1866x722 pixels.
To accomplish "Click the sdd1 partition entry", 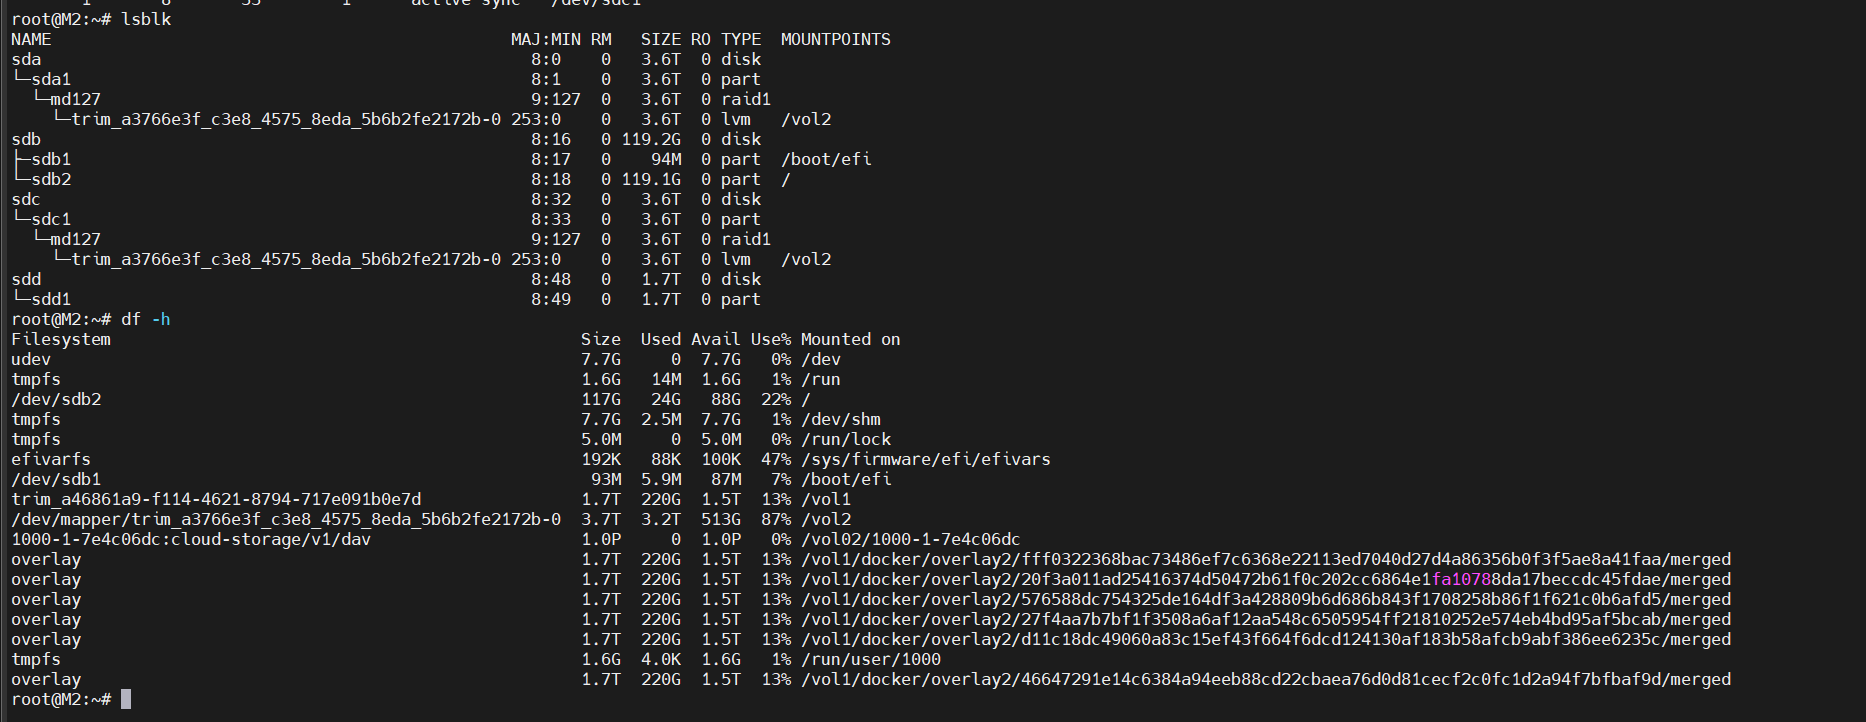I will [51, 299].
